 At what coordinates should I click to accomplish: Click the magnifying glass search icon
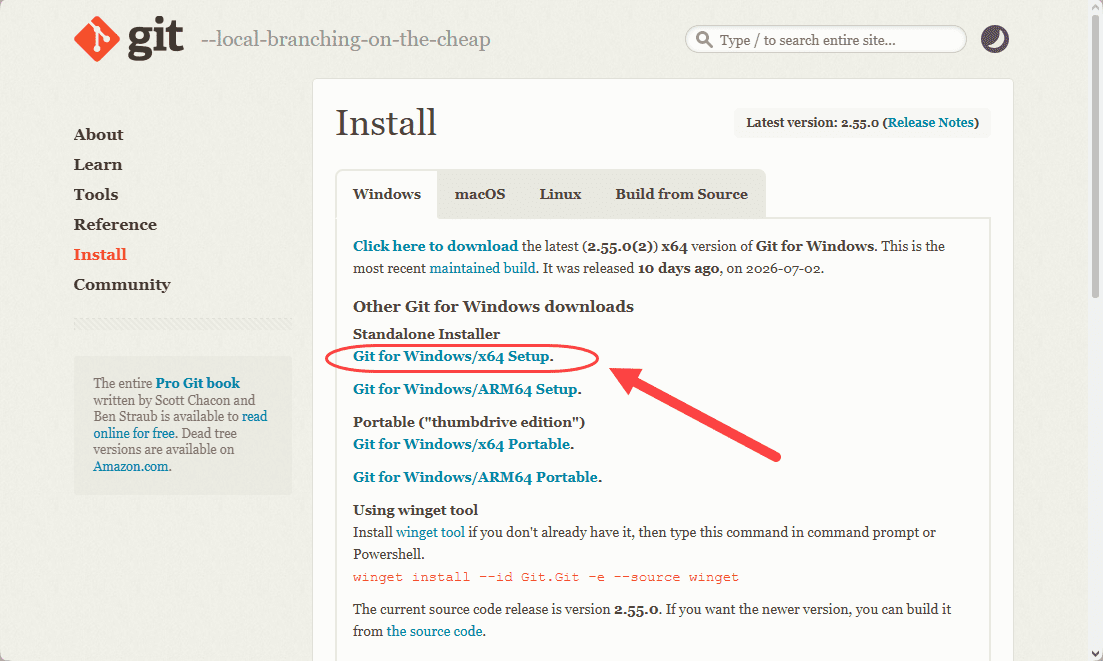point(704,39)
